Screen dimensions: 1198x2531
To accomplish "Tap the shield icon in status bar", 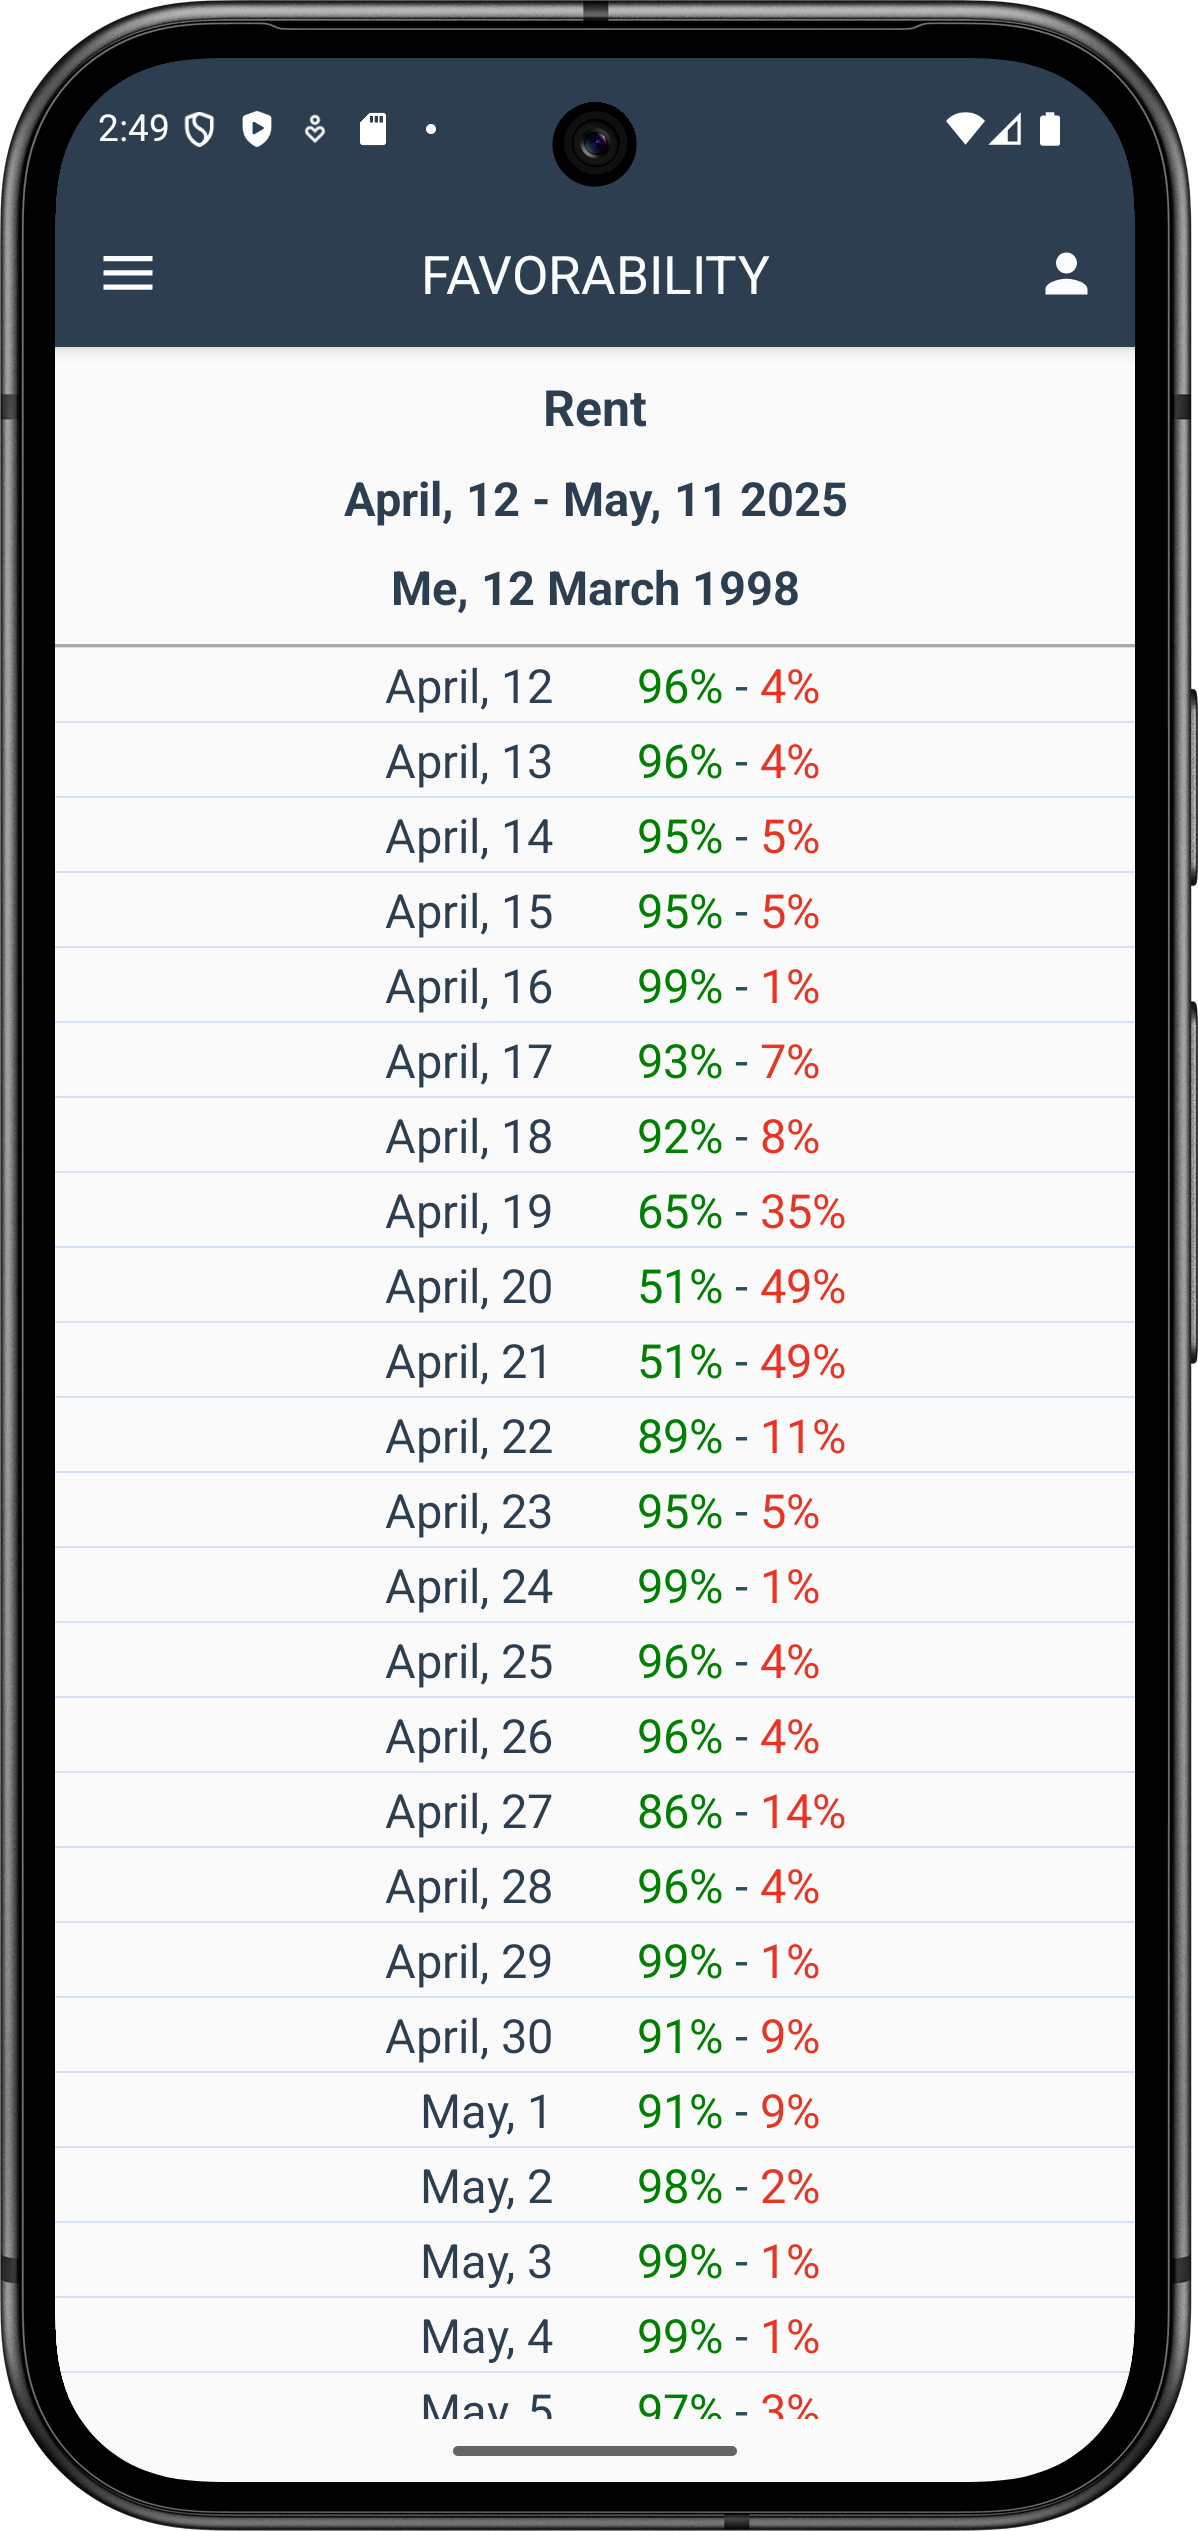I will coord(201,129).
